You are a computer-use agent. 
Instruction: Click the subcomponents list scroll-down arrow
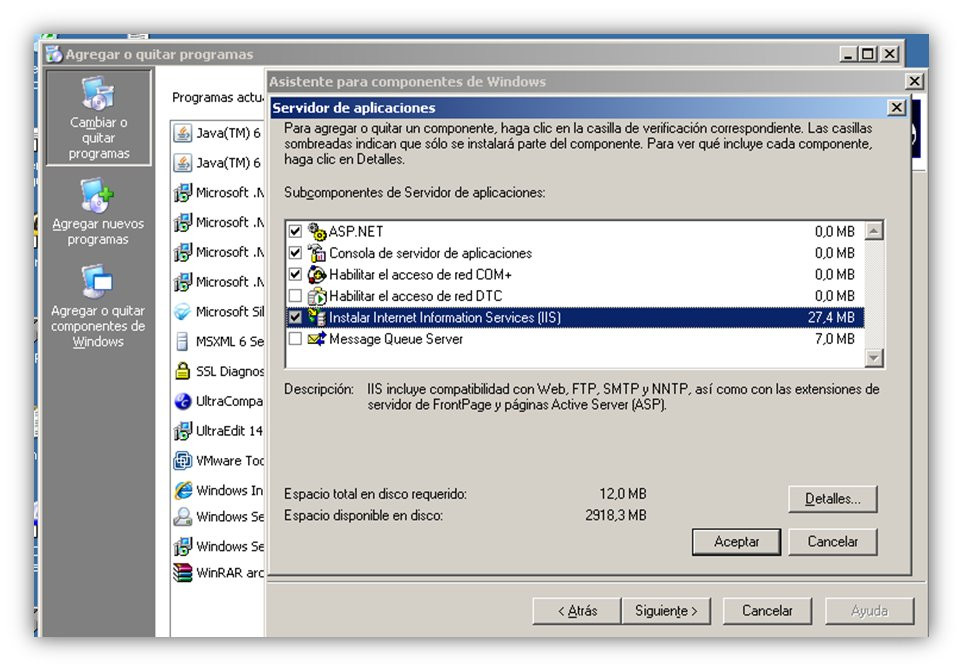point(873,357)
